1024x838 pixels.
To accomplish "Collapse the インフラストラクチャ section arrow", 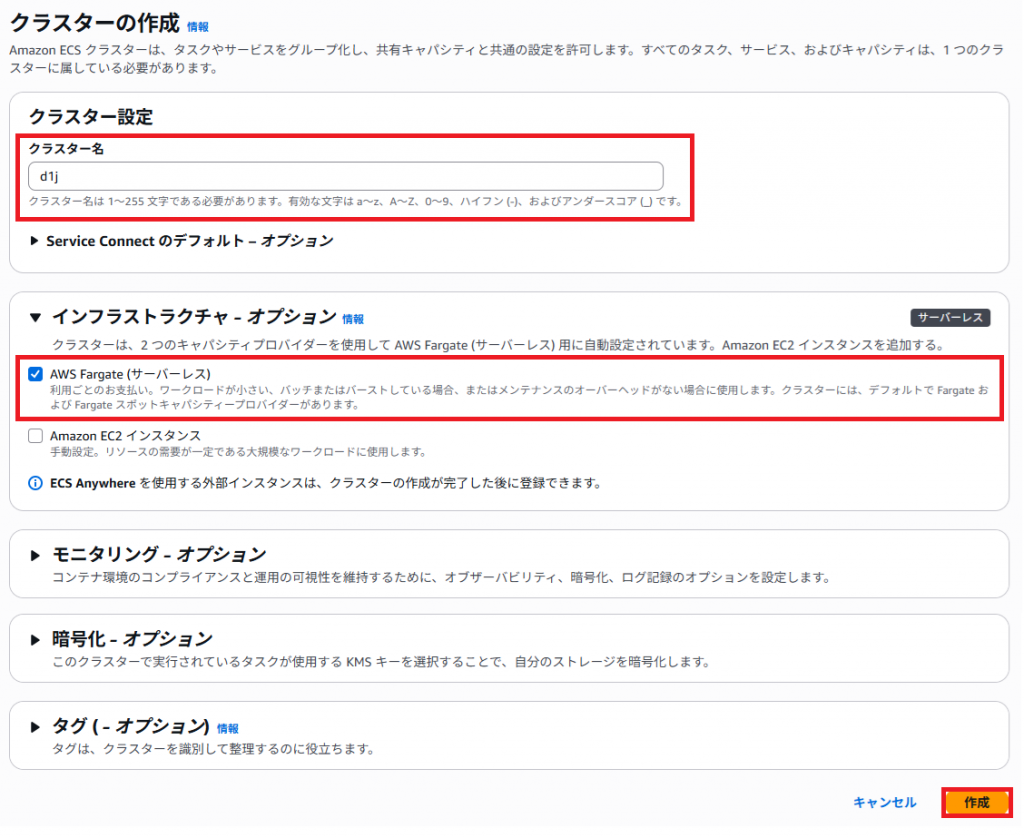I will pos(36,318).
